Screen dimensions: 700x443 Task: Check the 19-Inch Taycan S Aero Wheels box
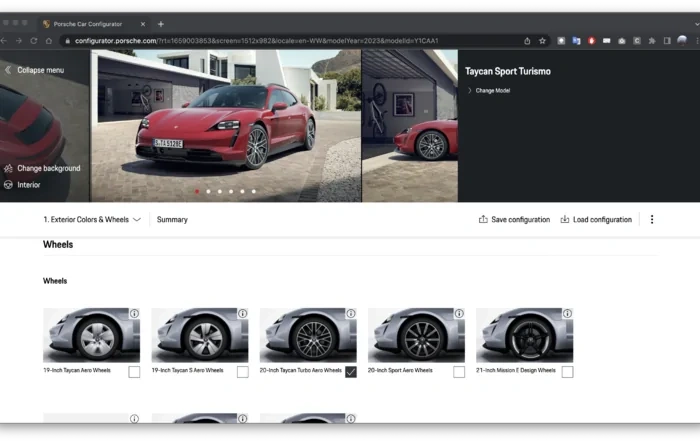coord(242,372)
